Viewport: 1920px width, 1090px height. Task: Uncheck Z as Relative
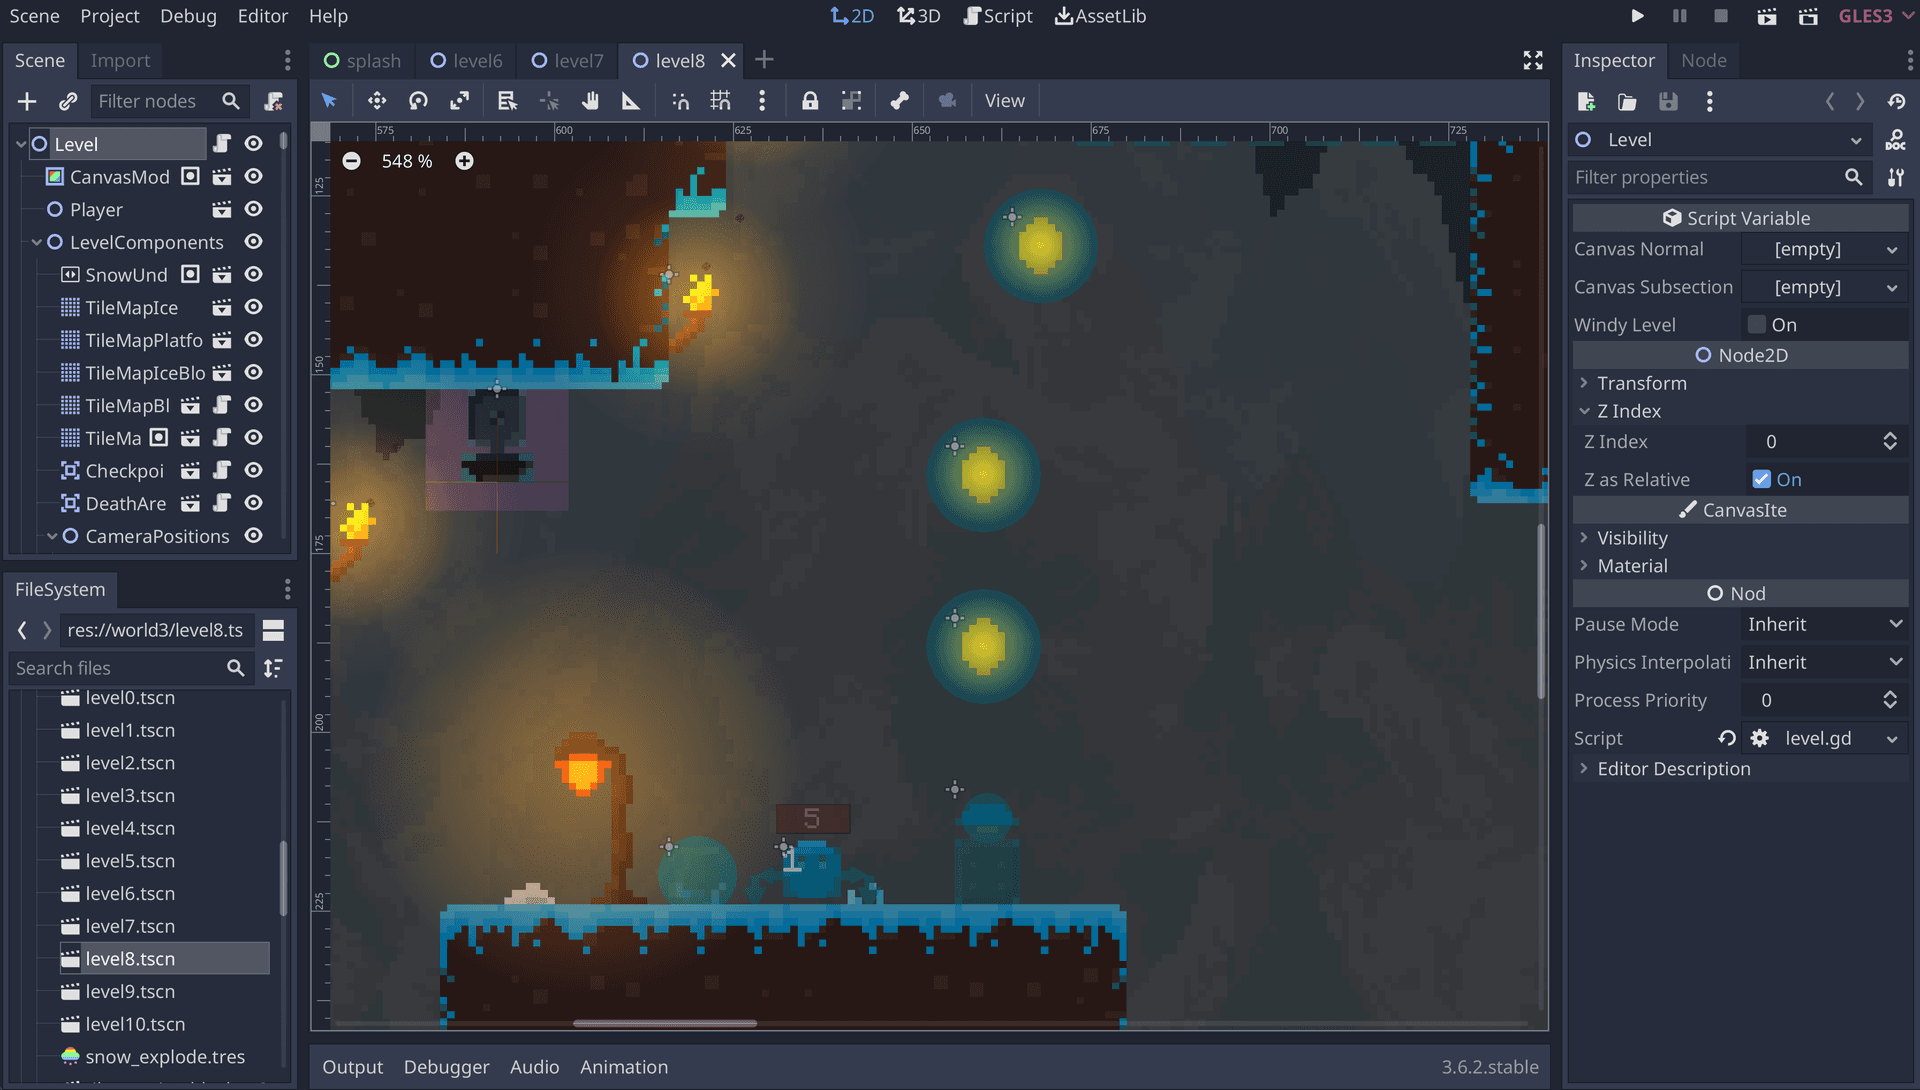pos(1762,479)
